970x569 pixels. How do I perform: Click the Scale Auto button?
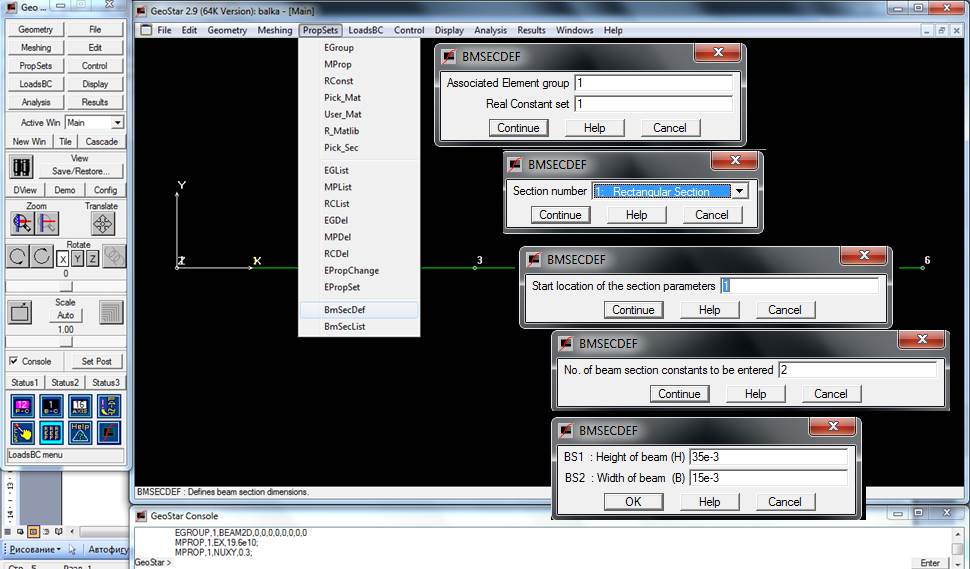click(x=66, y=315)
